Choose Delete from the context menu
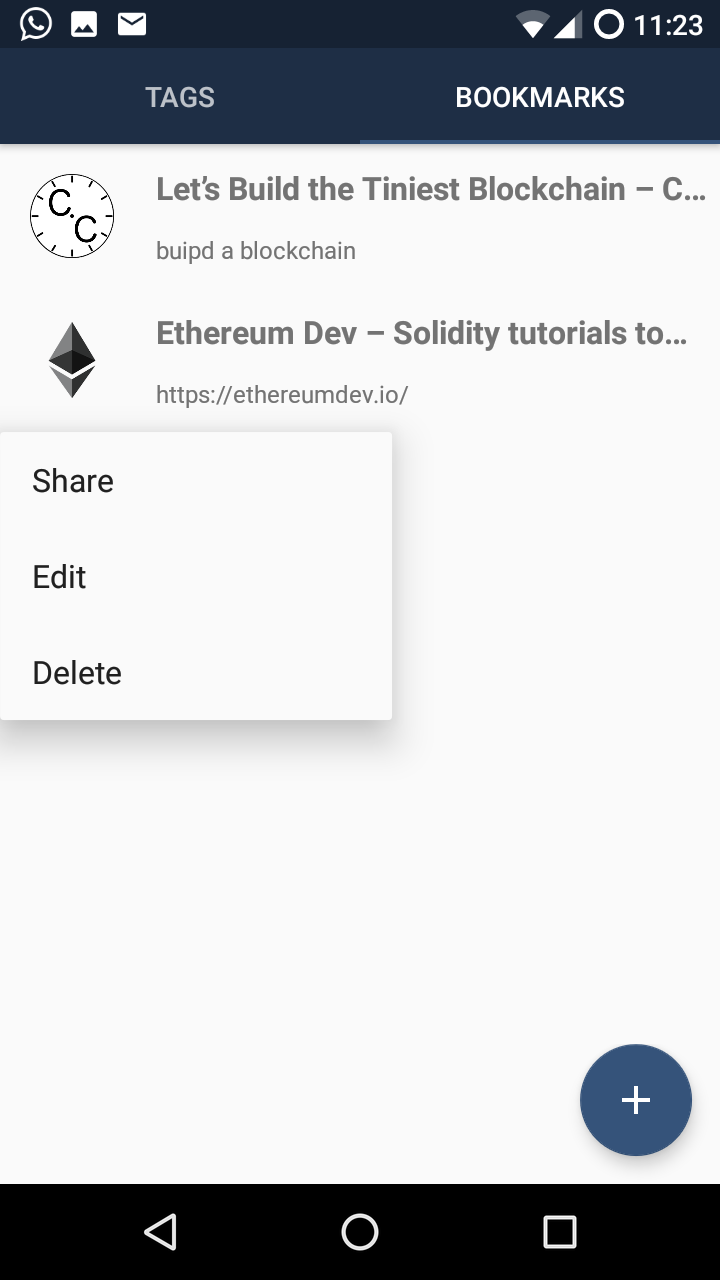 click(196, 673)
